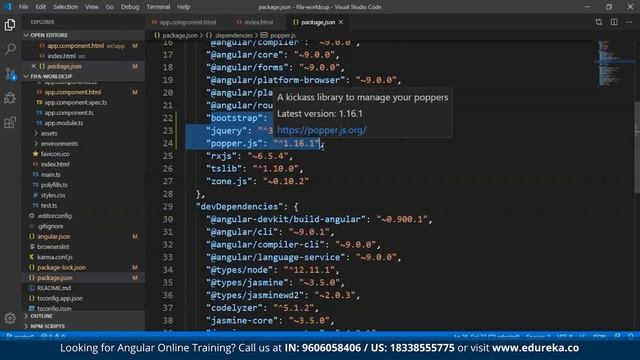The image size is (640, 360).
Task: Expand the NPM Scripts section
Action: pos(83,326)
